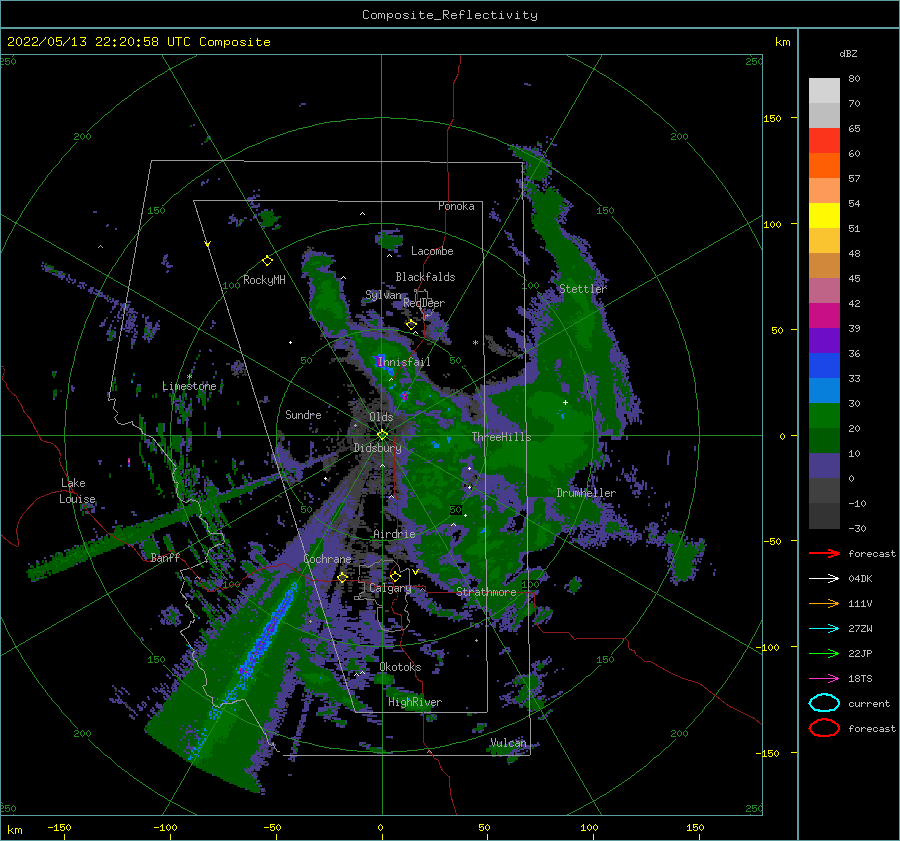Click the Sundre town label
Screen dimensions: 900x841
pyautogui.click(x=303, y=414)
